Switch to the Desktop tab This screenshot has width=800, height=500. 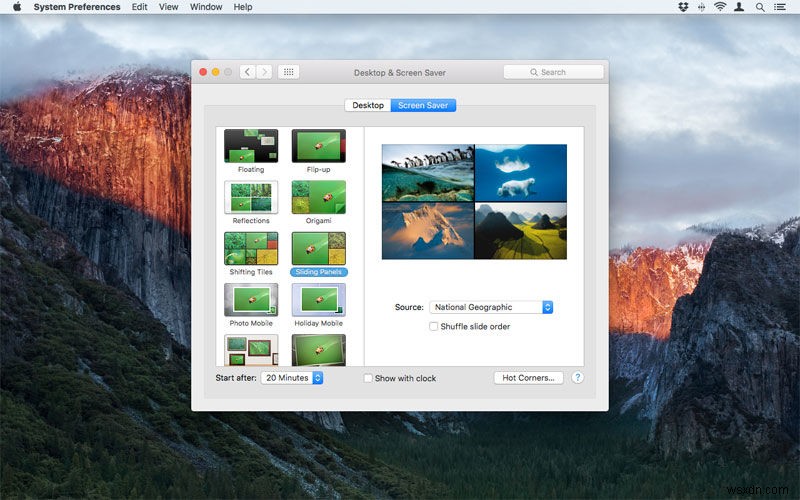click(x=368, y=105)
